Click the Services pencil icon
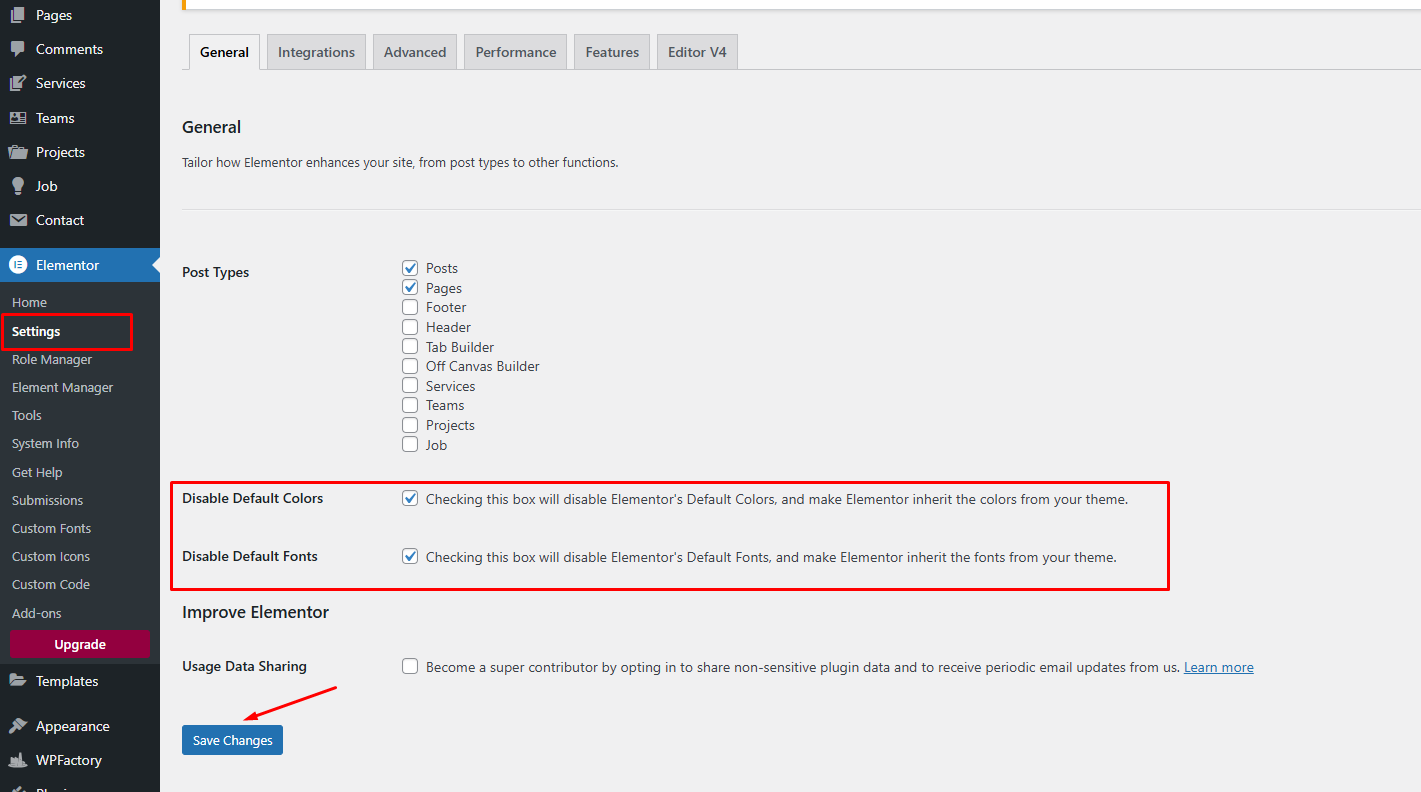This screenshot has width=1421, height=792. pos(18,83)
